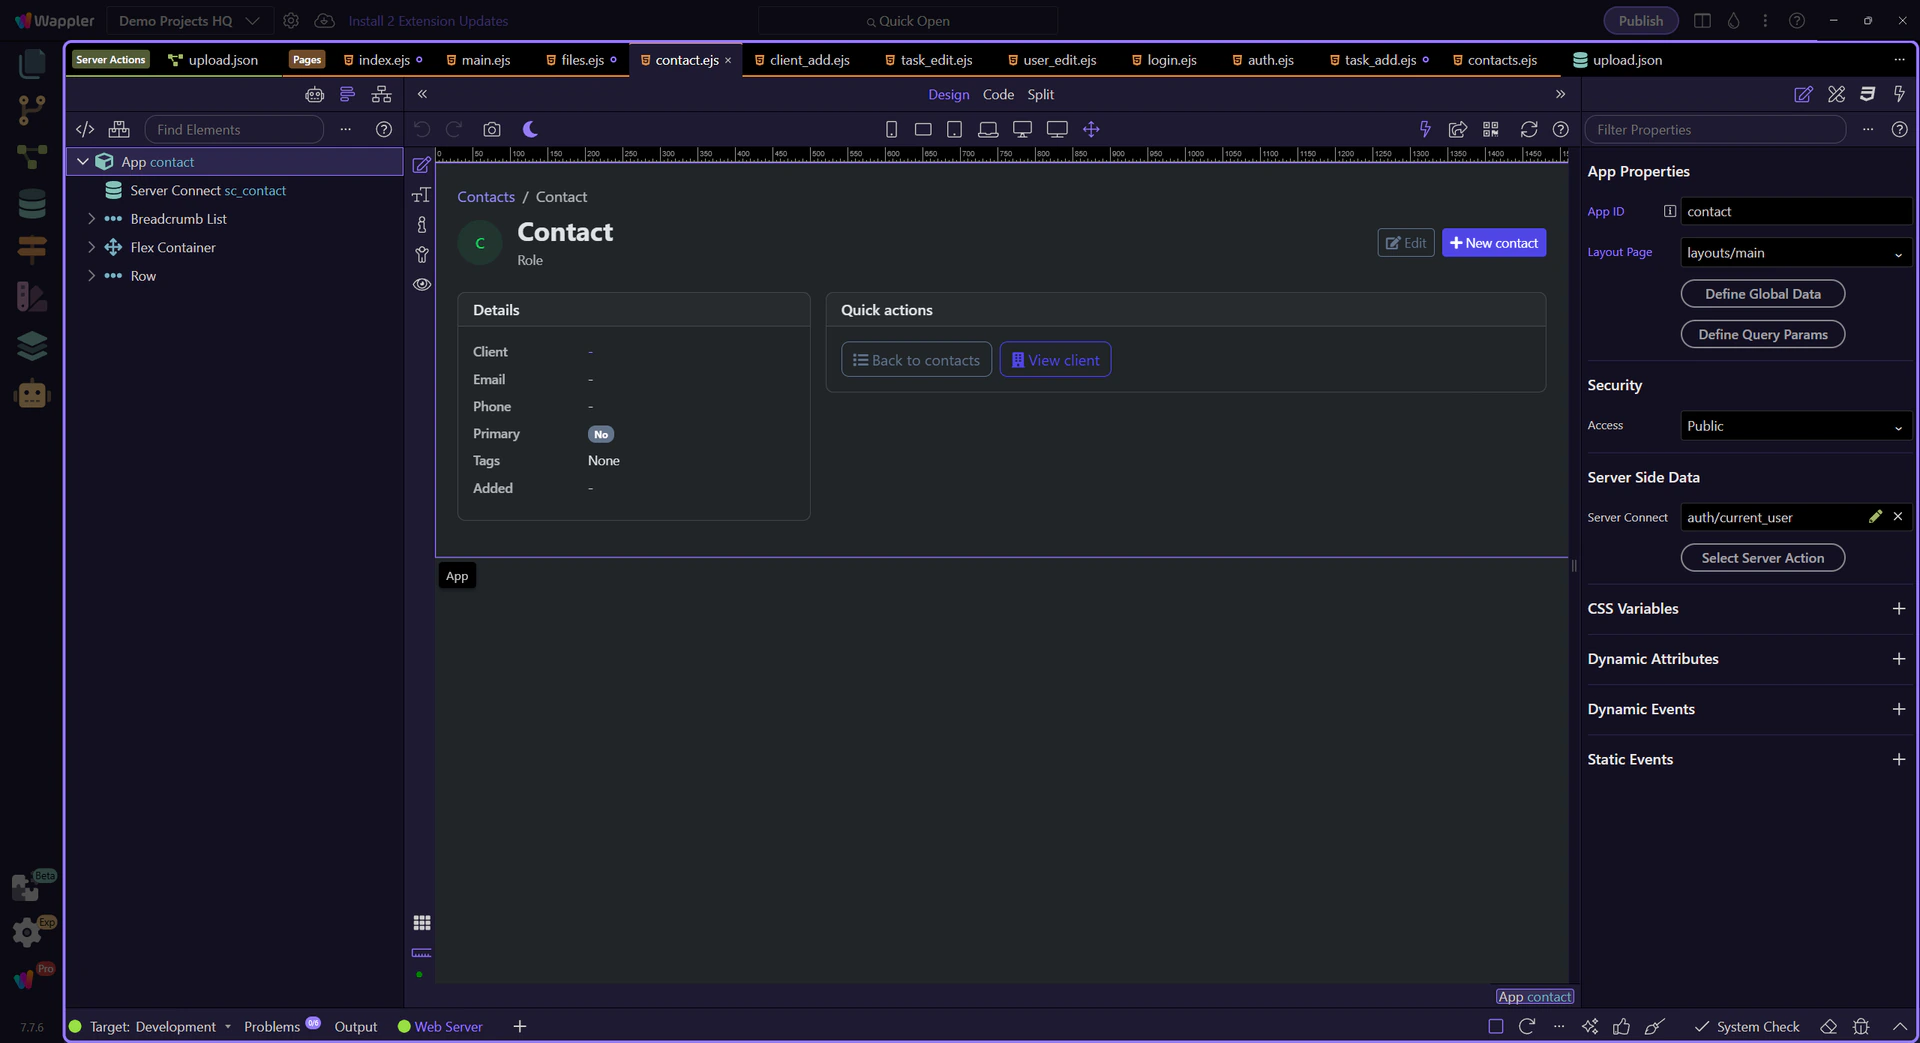Viewport: 1920px width, 1043px height.
Task: Open the grid layout icon near bottom
Action: [x=422, y=923]
